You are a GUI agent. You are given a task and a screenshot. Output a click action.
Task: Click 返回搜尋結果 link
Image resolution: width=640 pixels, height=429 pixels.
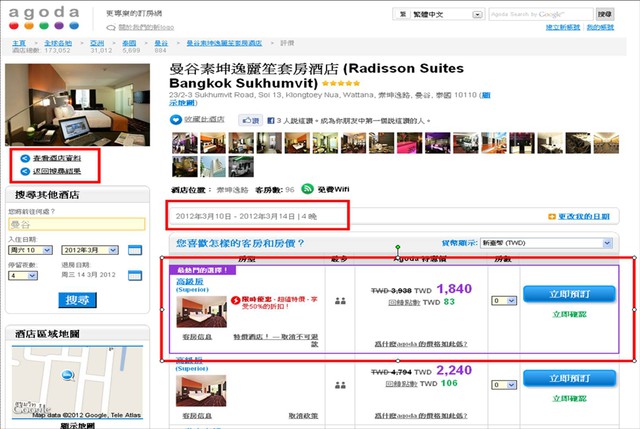[57, 171]
